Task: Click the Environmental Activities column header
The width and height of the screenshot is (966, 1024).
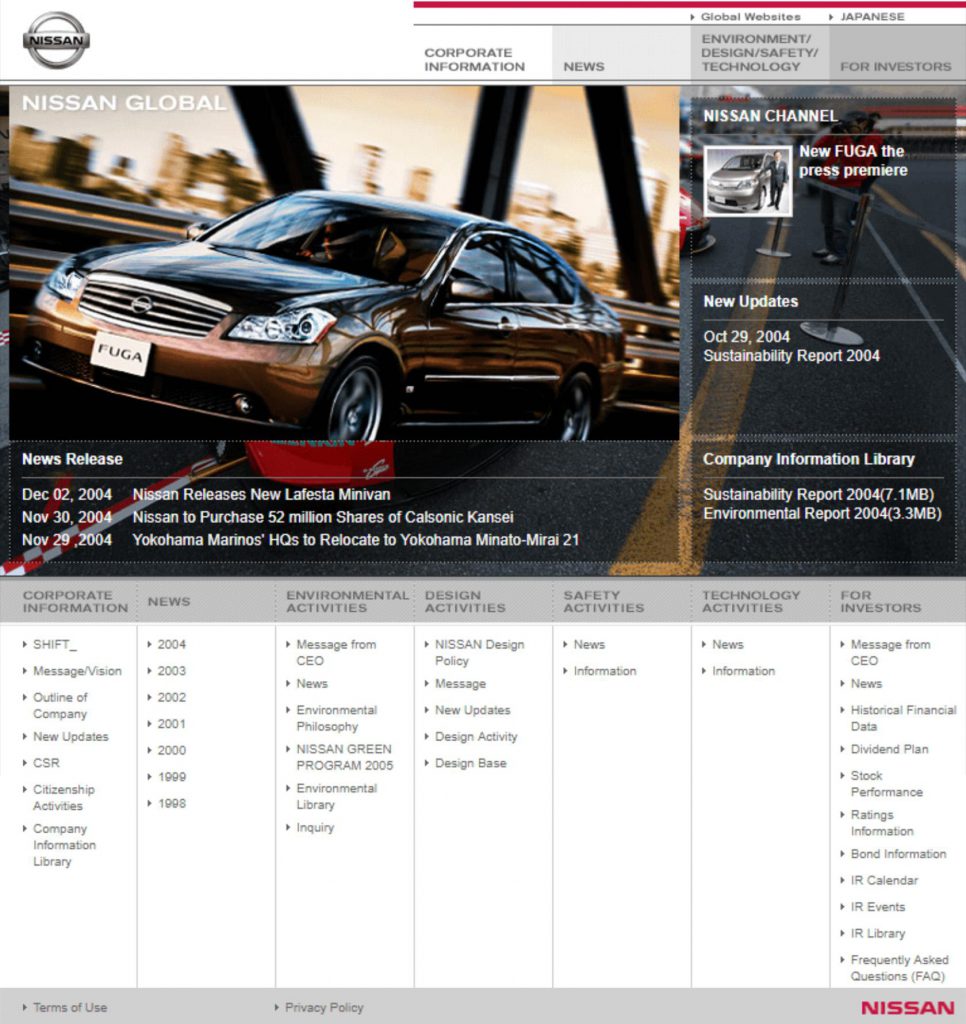Action: [x=347, y=601]
